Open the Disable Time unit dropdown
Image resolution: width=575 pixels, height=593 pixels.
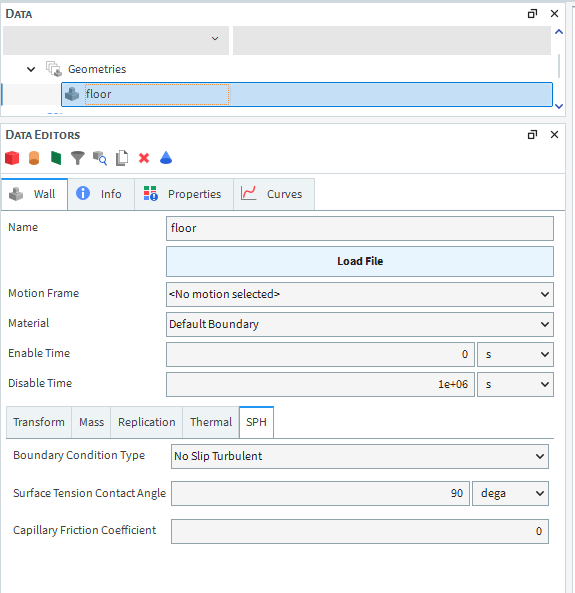click(515, 384)
